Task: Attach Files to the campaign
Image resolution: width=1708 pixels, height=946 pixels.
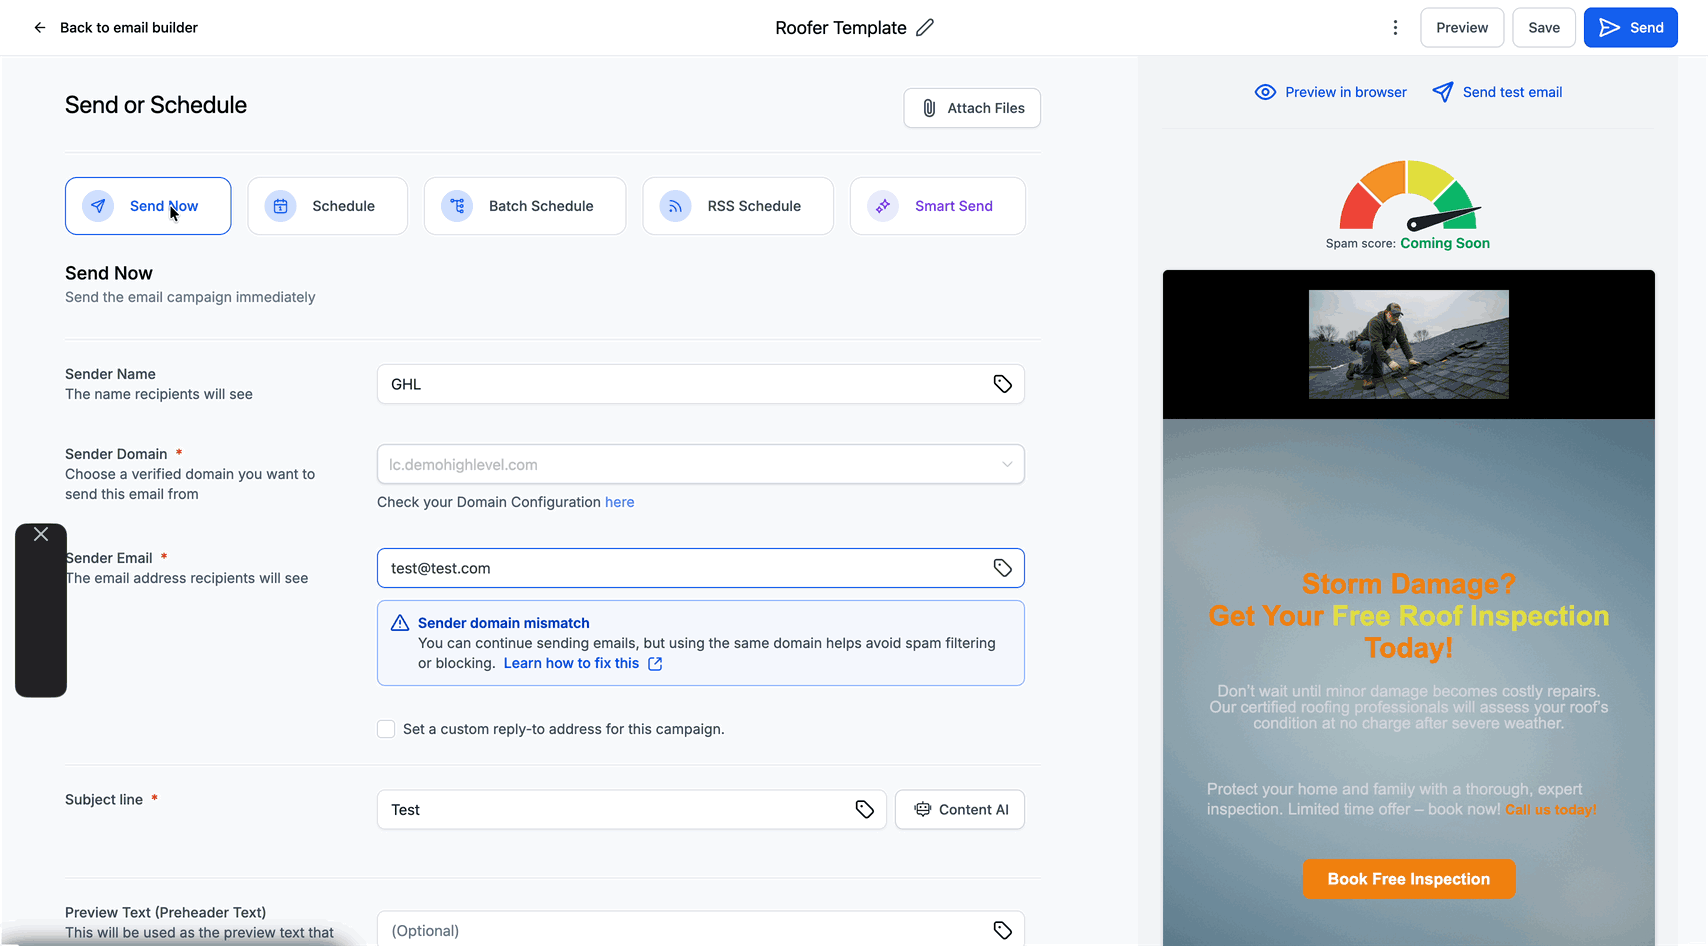Action: tap(972, 108)
